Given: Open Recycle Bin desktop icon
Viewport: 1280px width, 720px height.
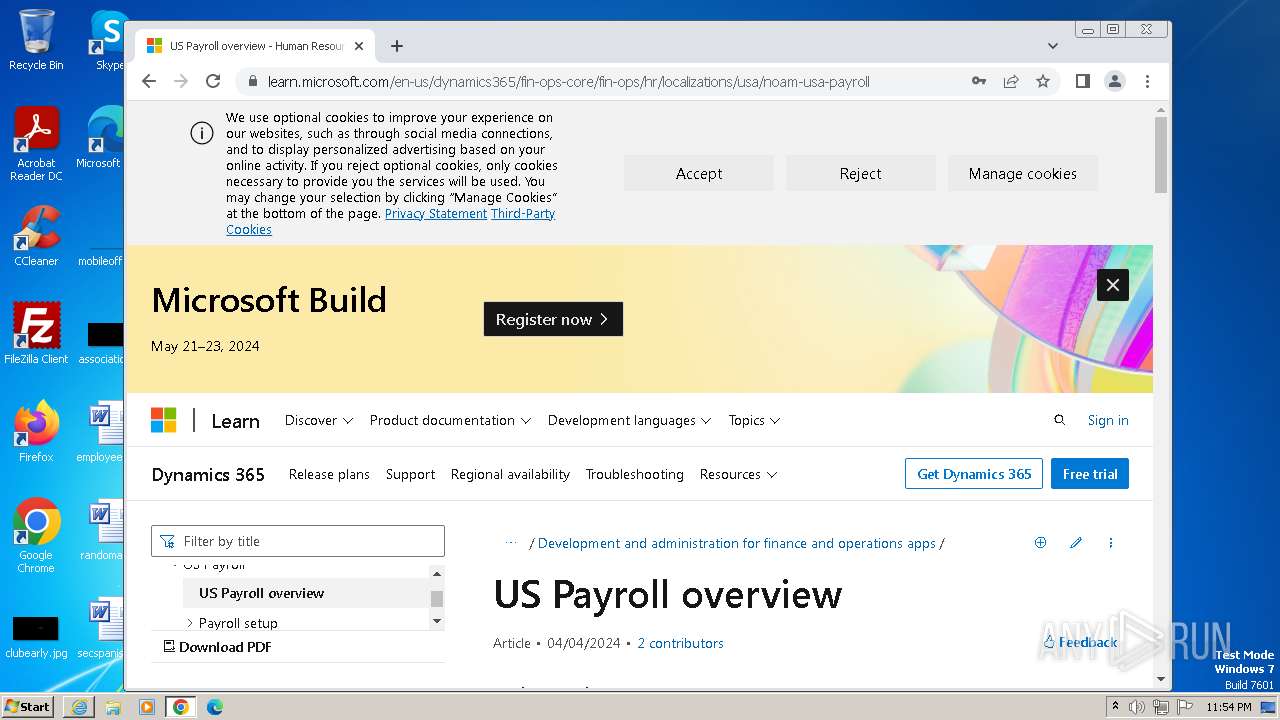Looking at the screenshot, I should tap(36, 39).
